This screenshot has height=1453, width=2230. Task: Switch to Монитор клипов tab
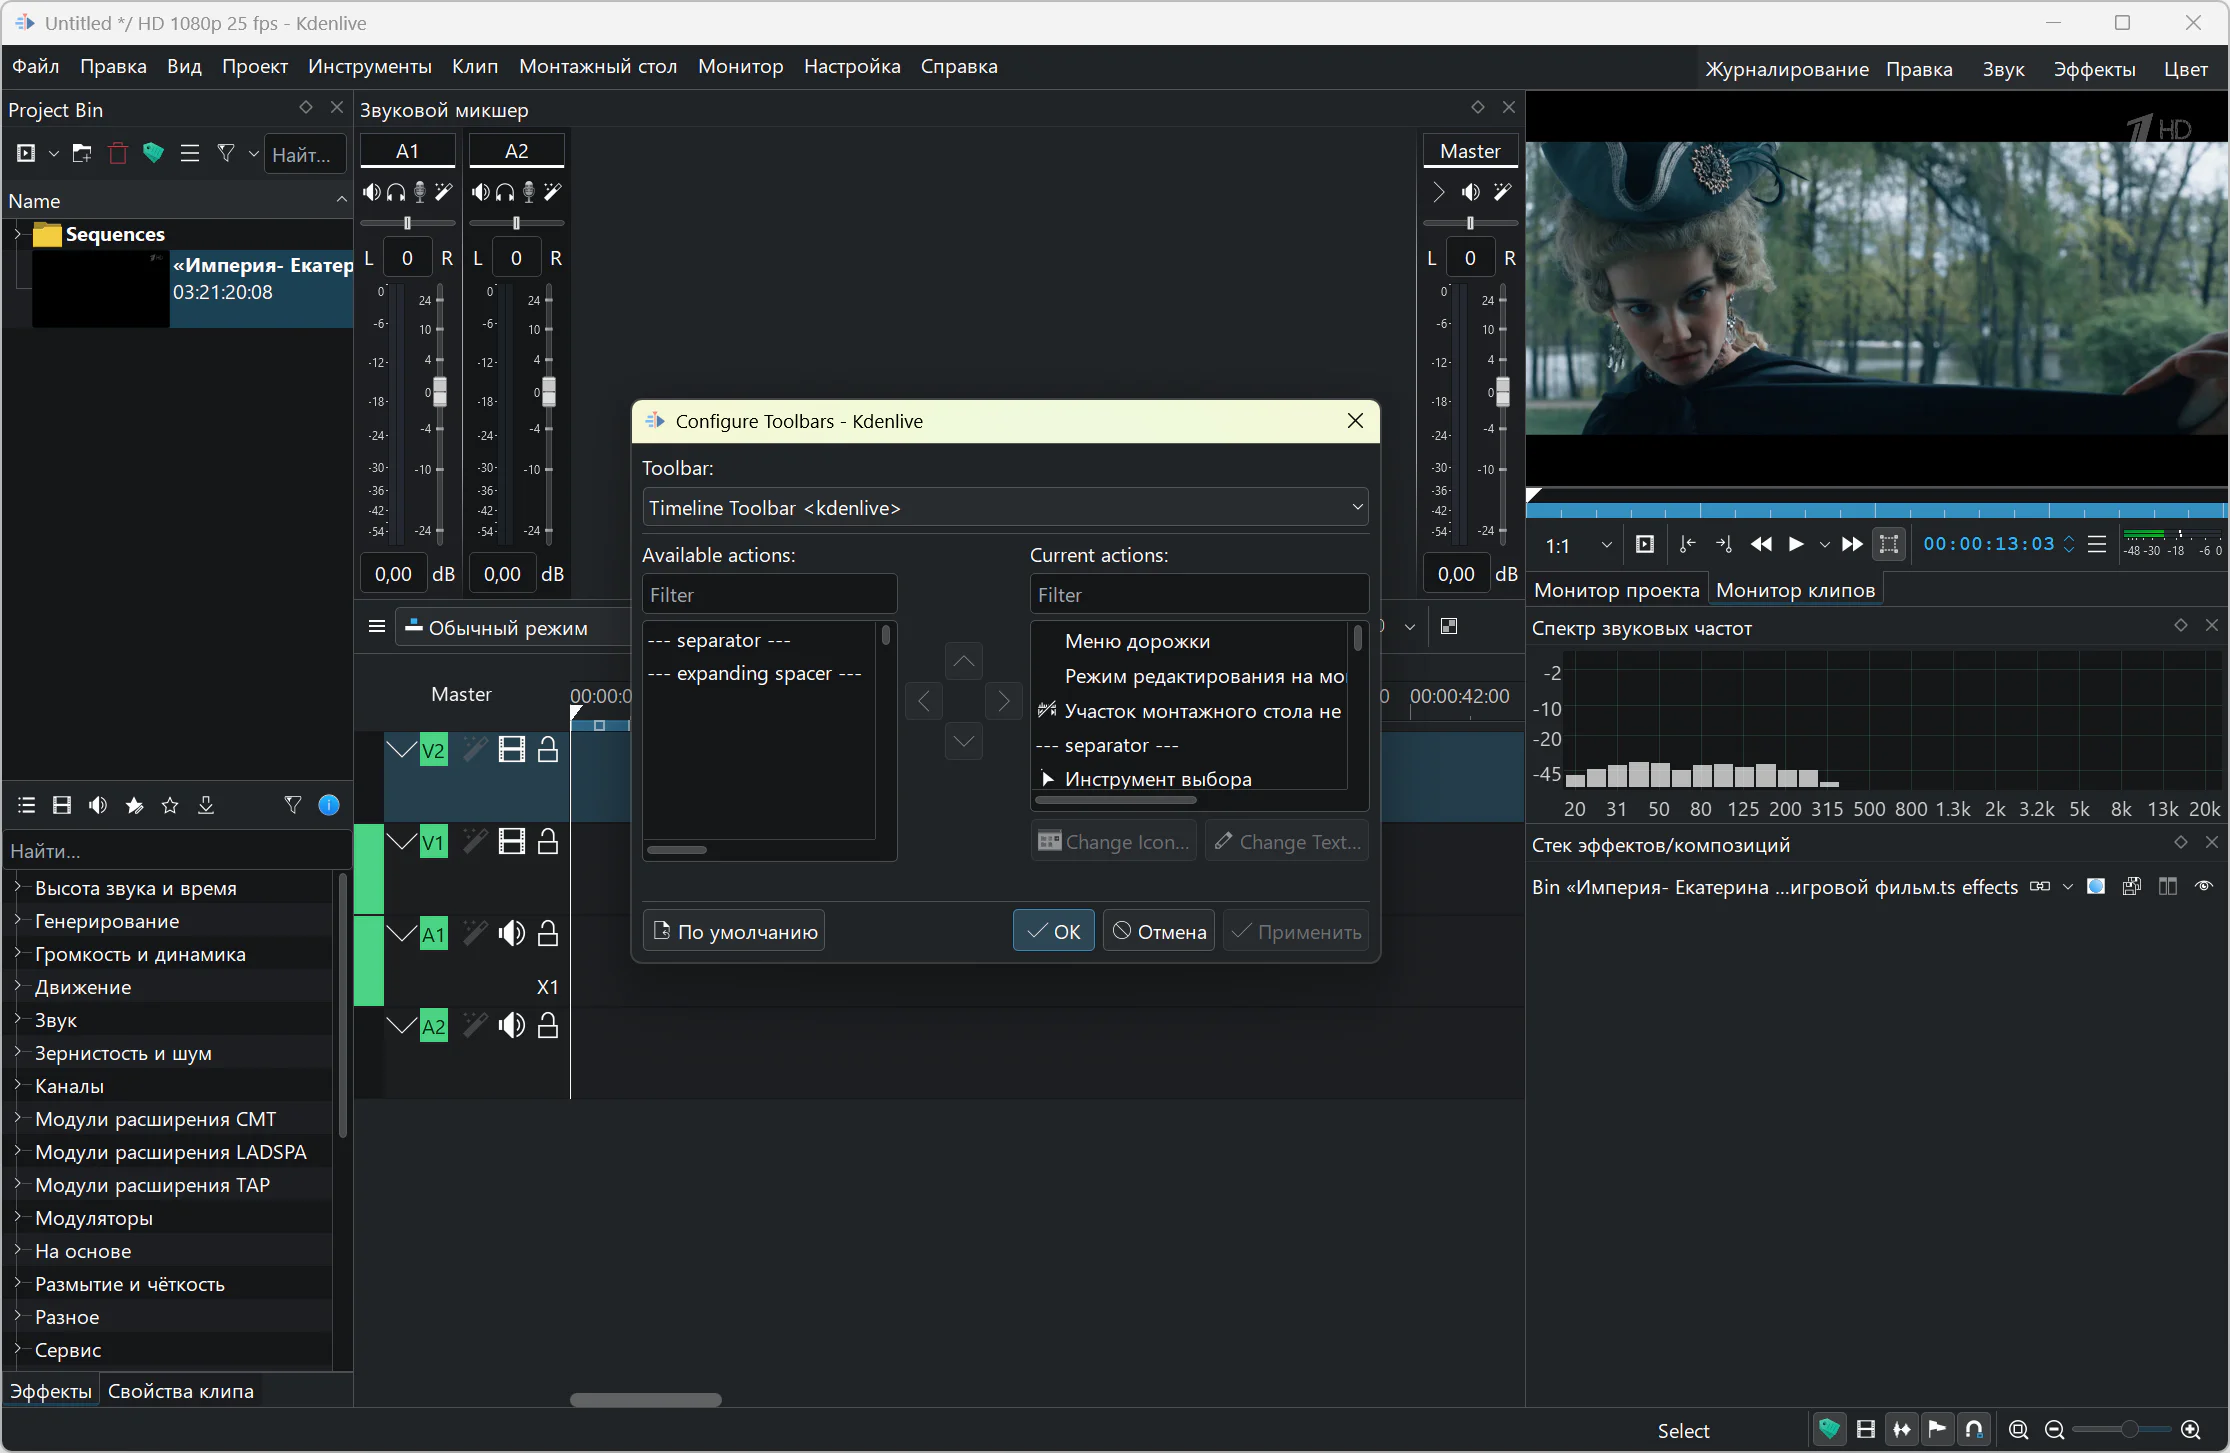[x=1795, y=590]
